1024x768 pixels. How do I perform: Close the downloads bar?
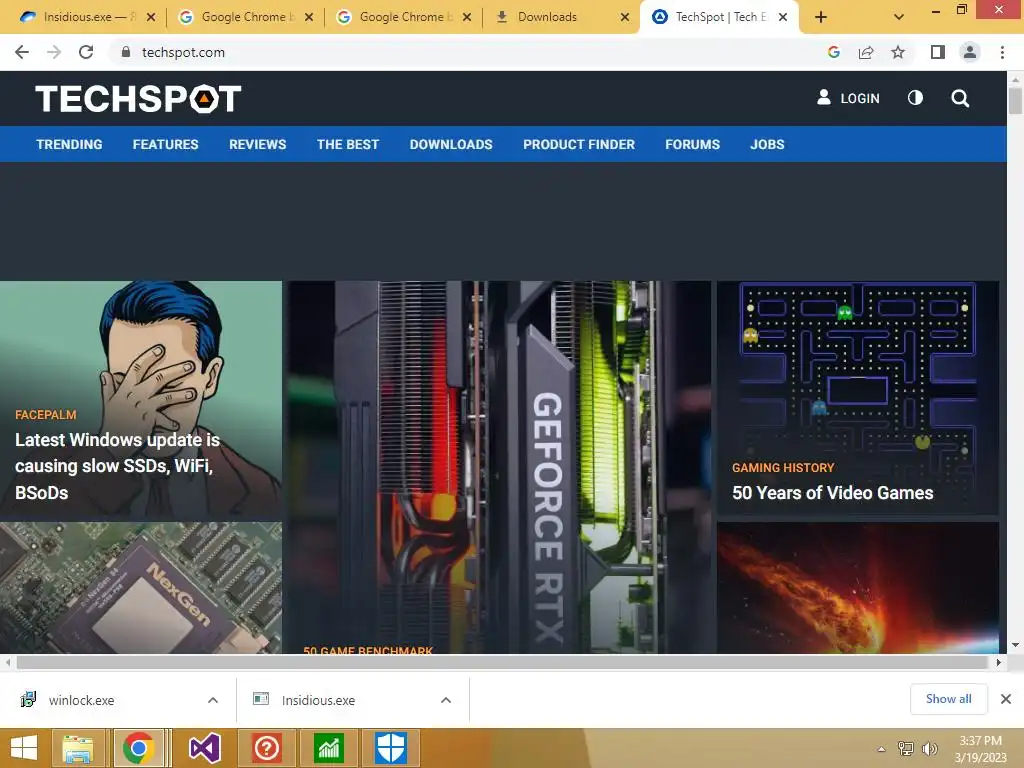(x=1006, y=699)
